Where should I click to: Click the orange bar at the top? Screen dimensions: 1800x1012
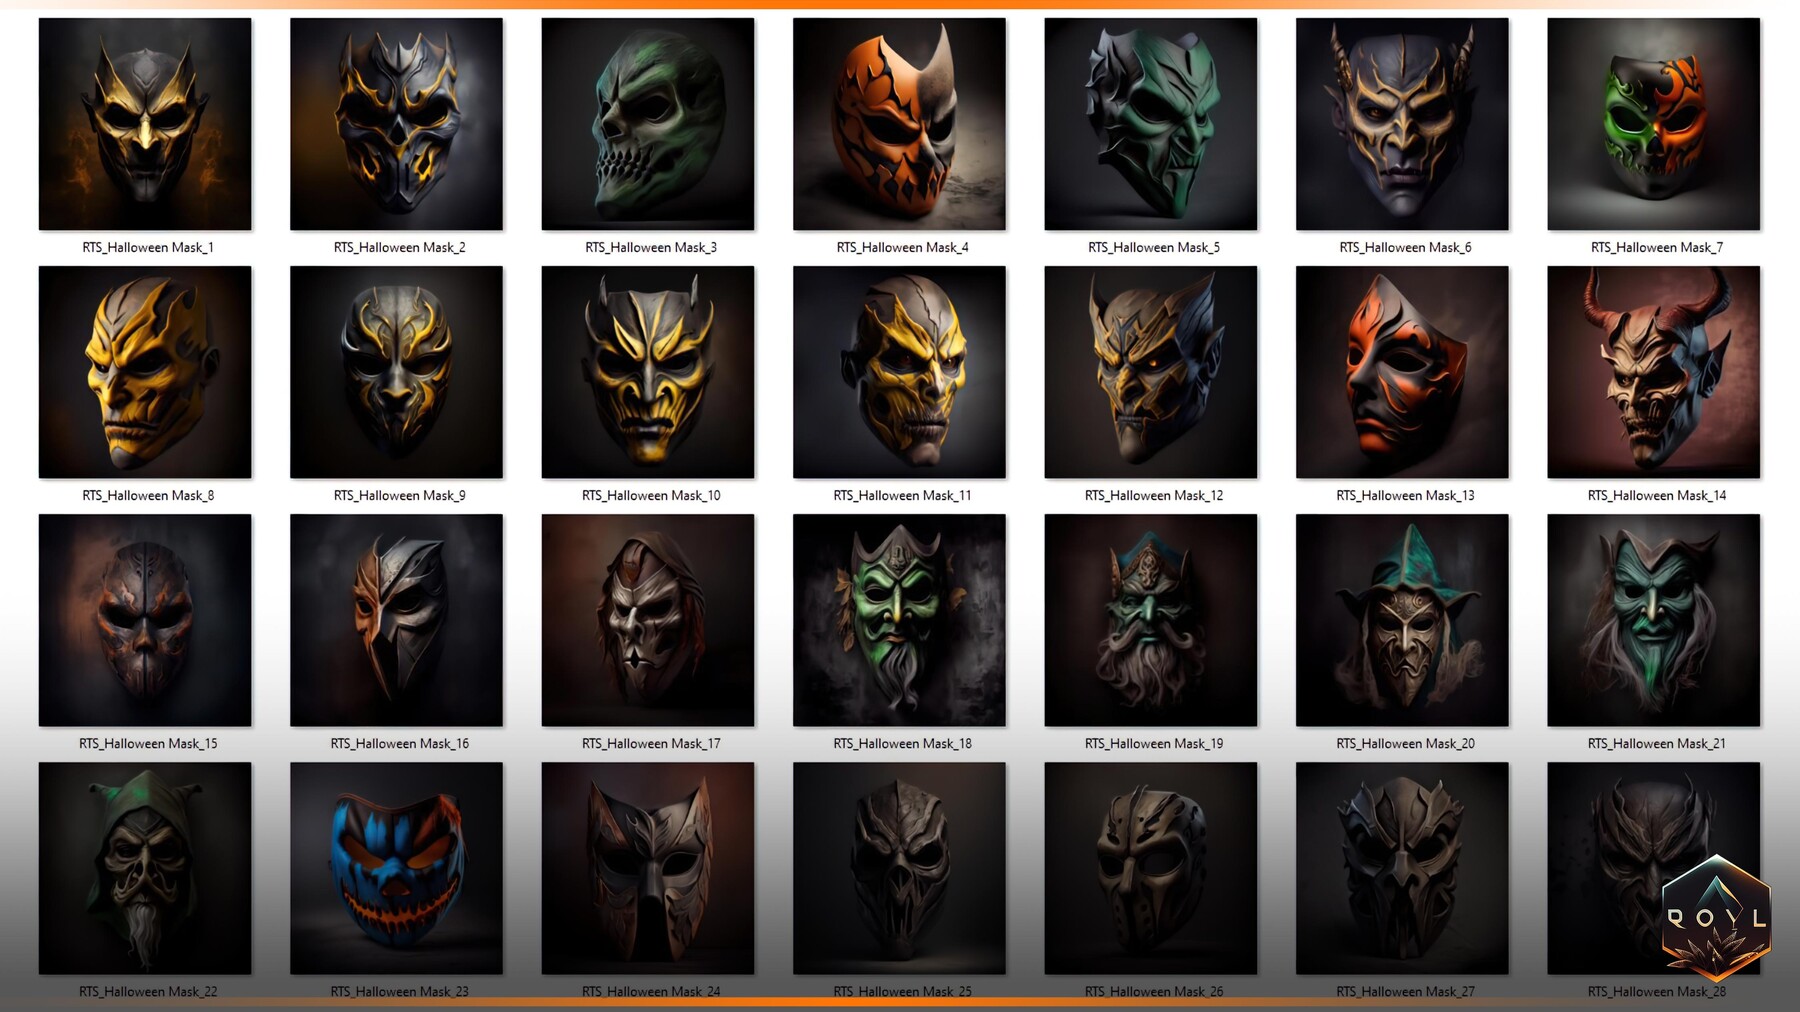click(900, 5)
